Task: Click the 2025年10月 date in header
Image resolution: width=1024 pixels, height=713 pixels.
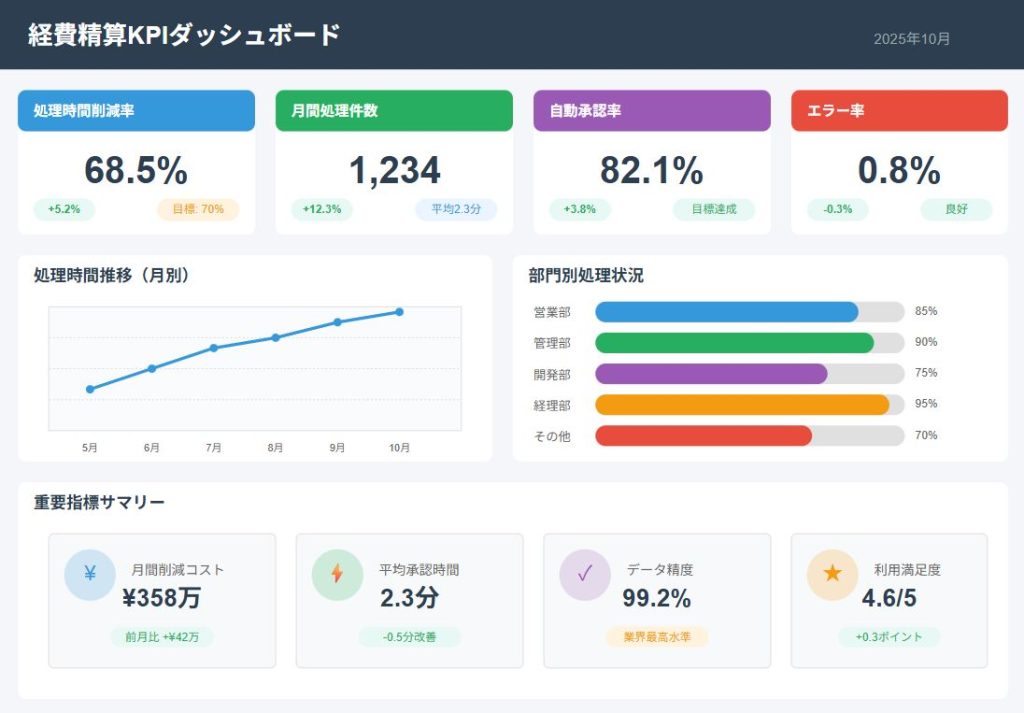Action: (911, 39)
